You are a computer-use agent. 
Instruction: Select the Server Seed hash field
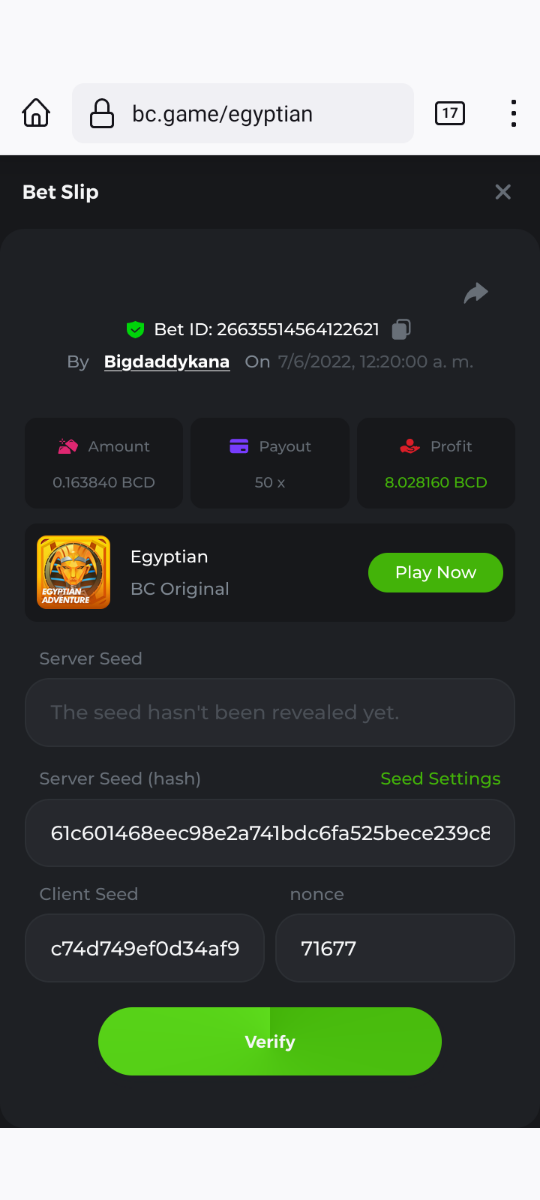pos(270,832)
